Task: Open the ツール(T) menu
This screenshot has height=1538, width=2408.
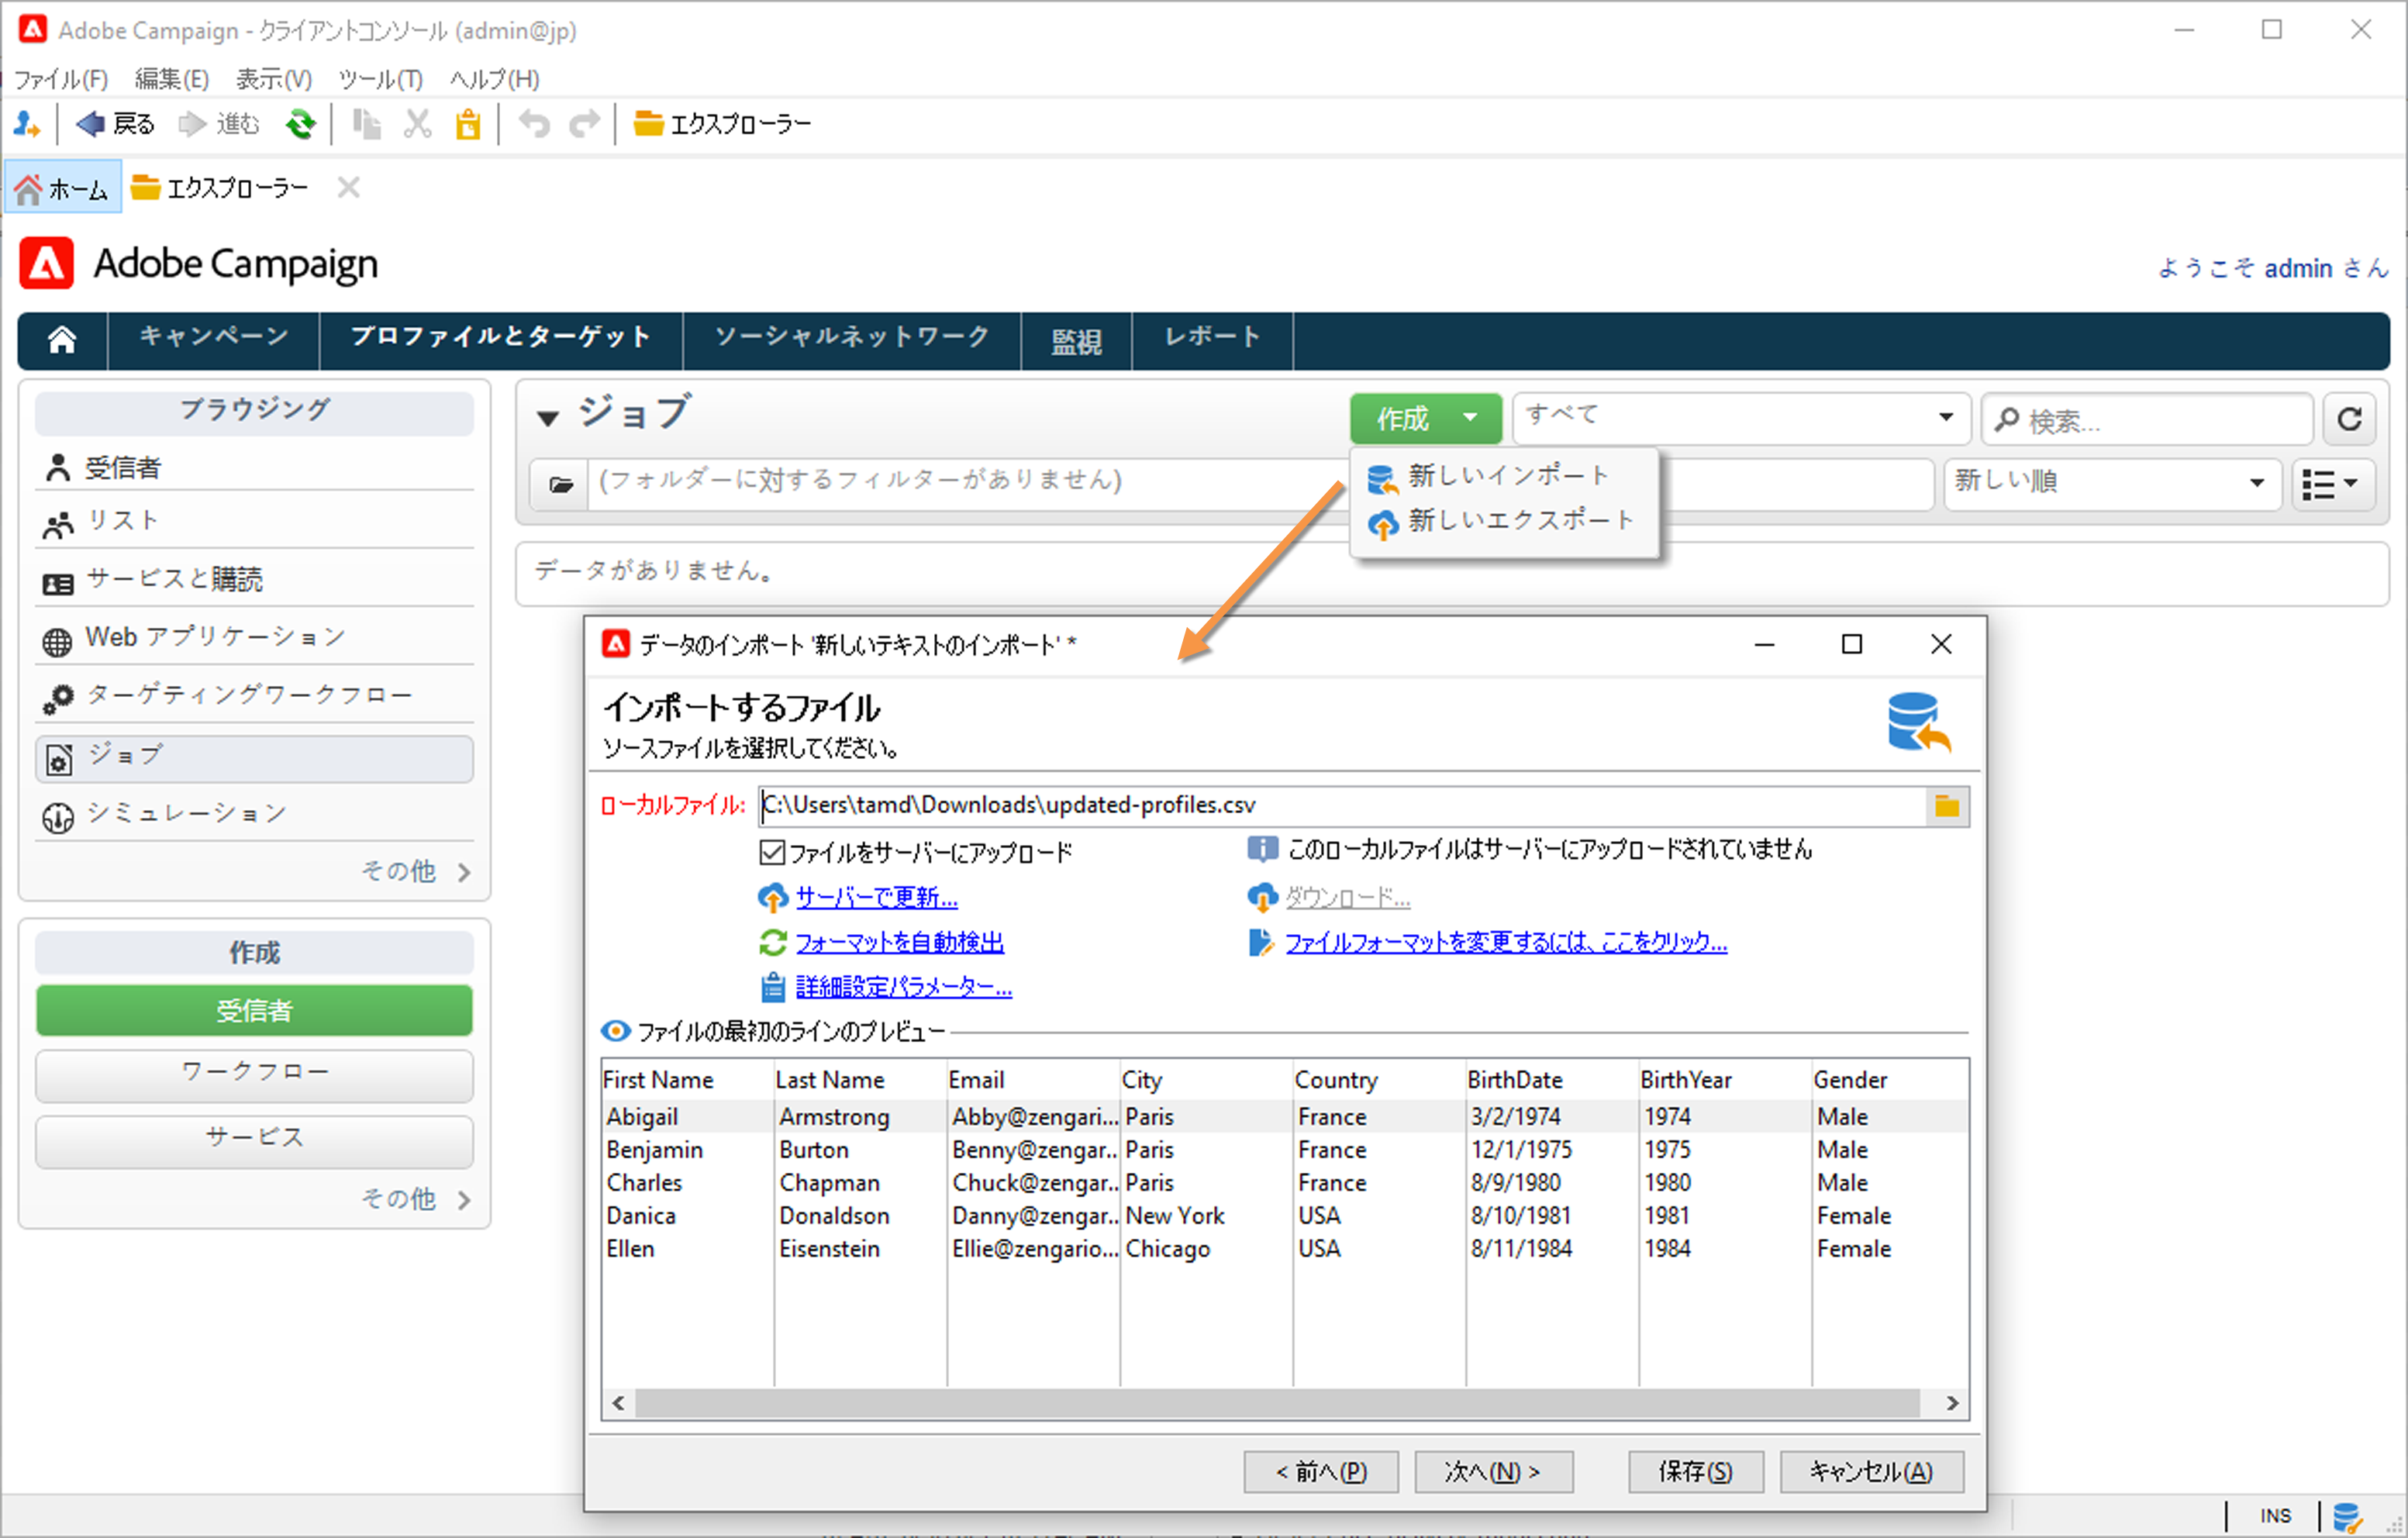Action: (380, 79)
